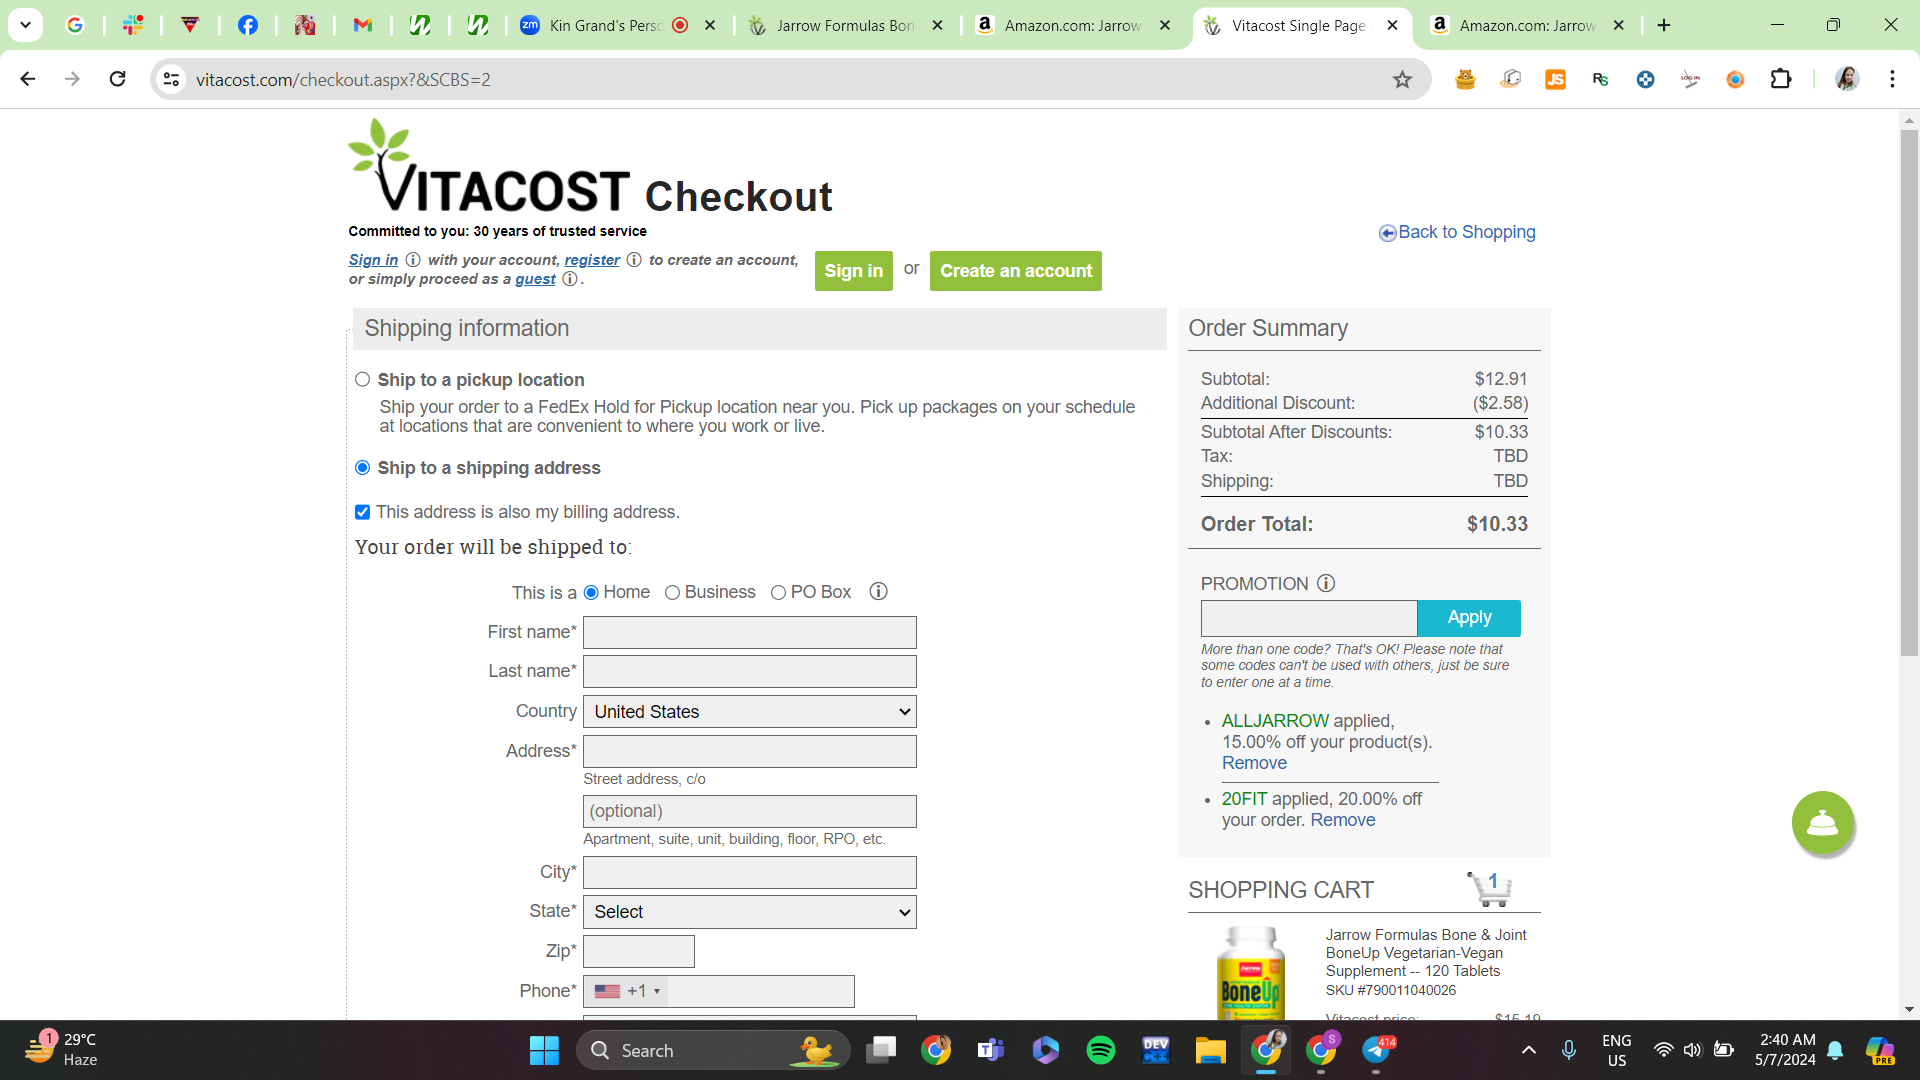1920x1080 pixels.
Task: Open the weather widget
Action: click(62, 1050)
